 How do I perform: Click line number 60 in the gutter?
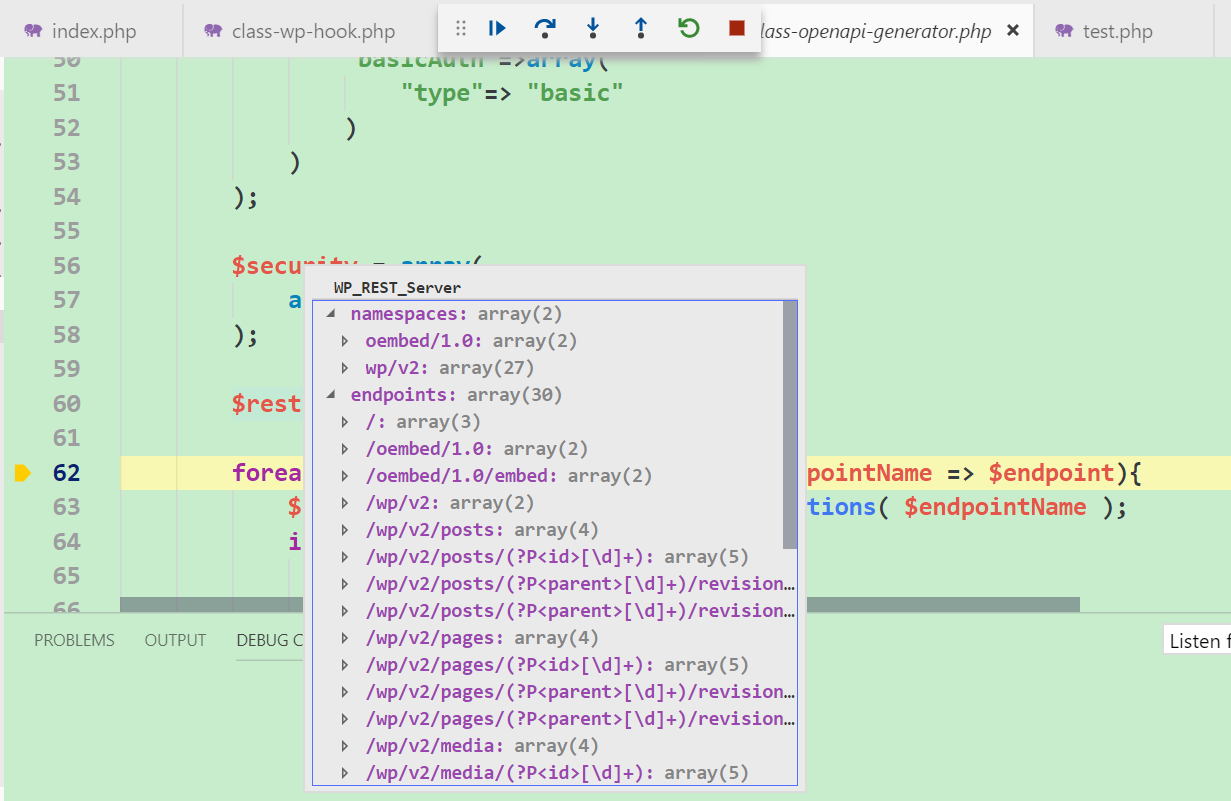(66, 404)
